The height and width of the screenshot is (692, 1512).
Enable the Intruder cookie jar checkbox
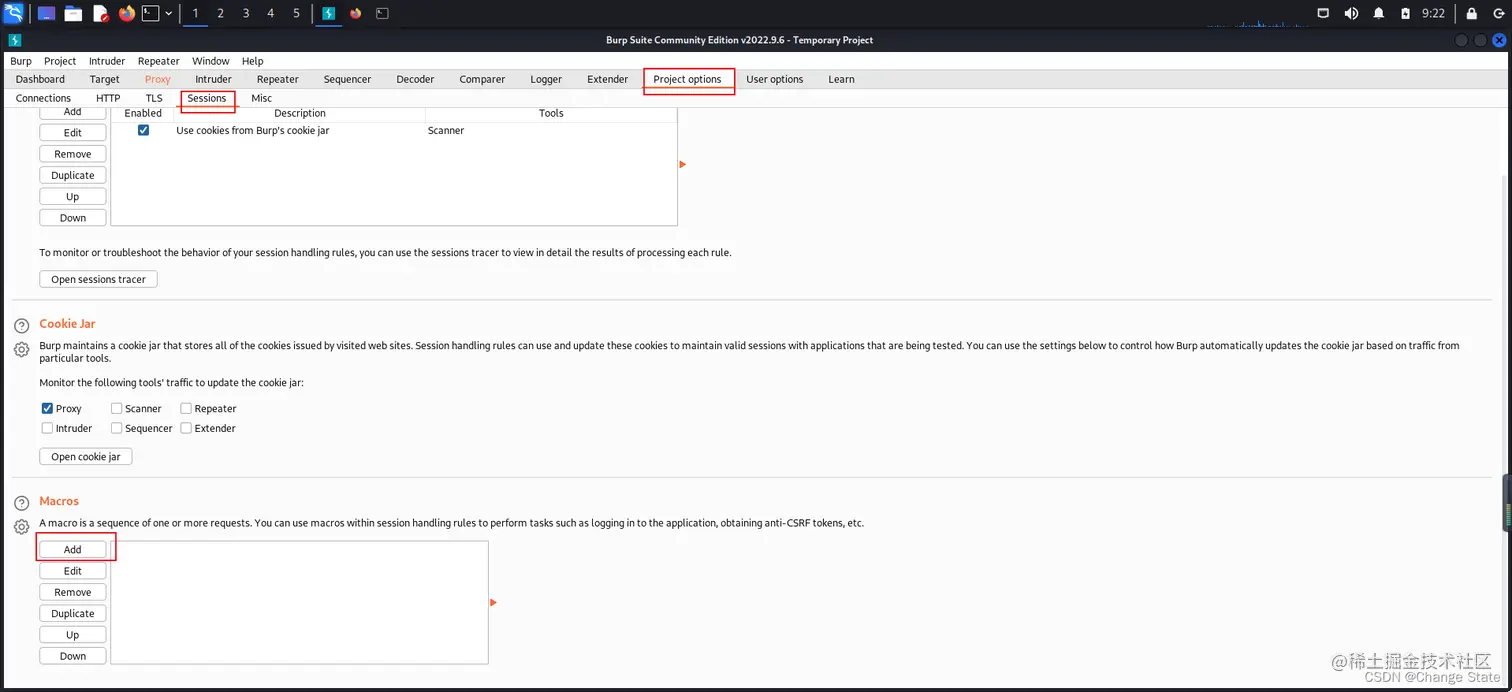point(47,428)
